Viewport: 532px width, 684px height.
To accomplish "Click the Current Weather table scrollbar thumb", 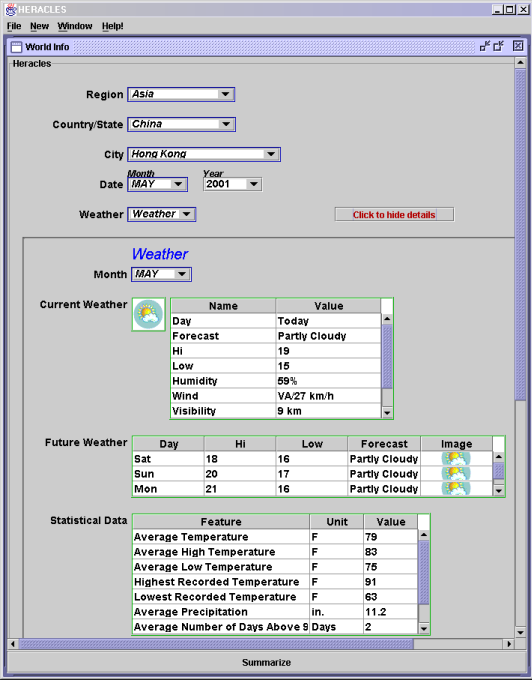I will (387, 356).
